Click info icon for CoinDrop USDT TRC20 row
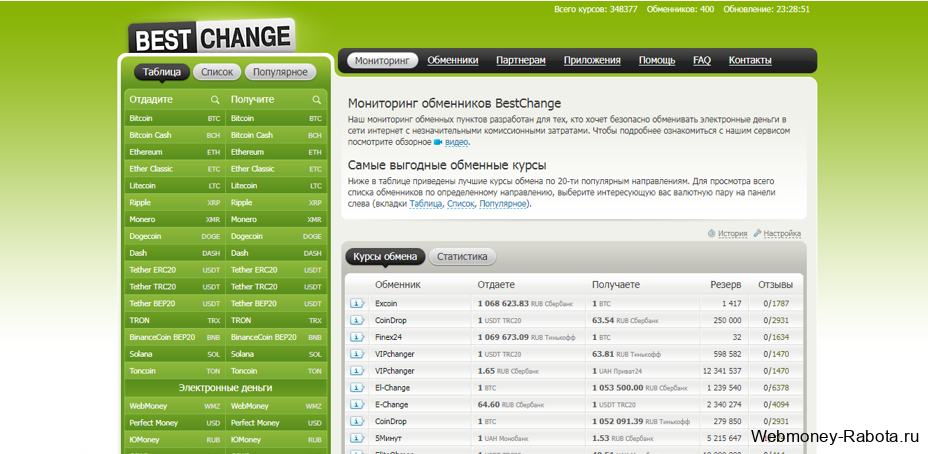This screenshot has width=928, height=454. (357, 320)
